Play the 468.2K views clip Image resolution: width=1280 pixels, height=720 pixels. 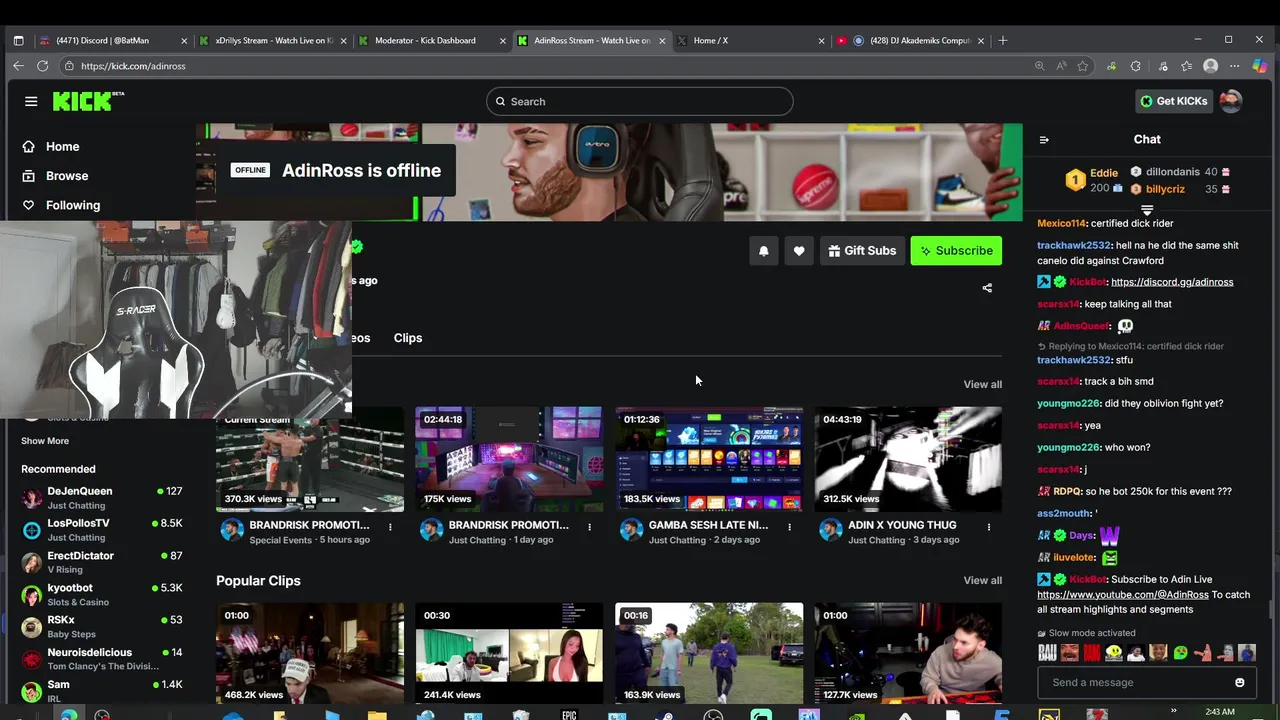[x=310, y=653]
